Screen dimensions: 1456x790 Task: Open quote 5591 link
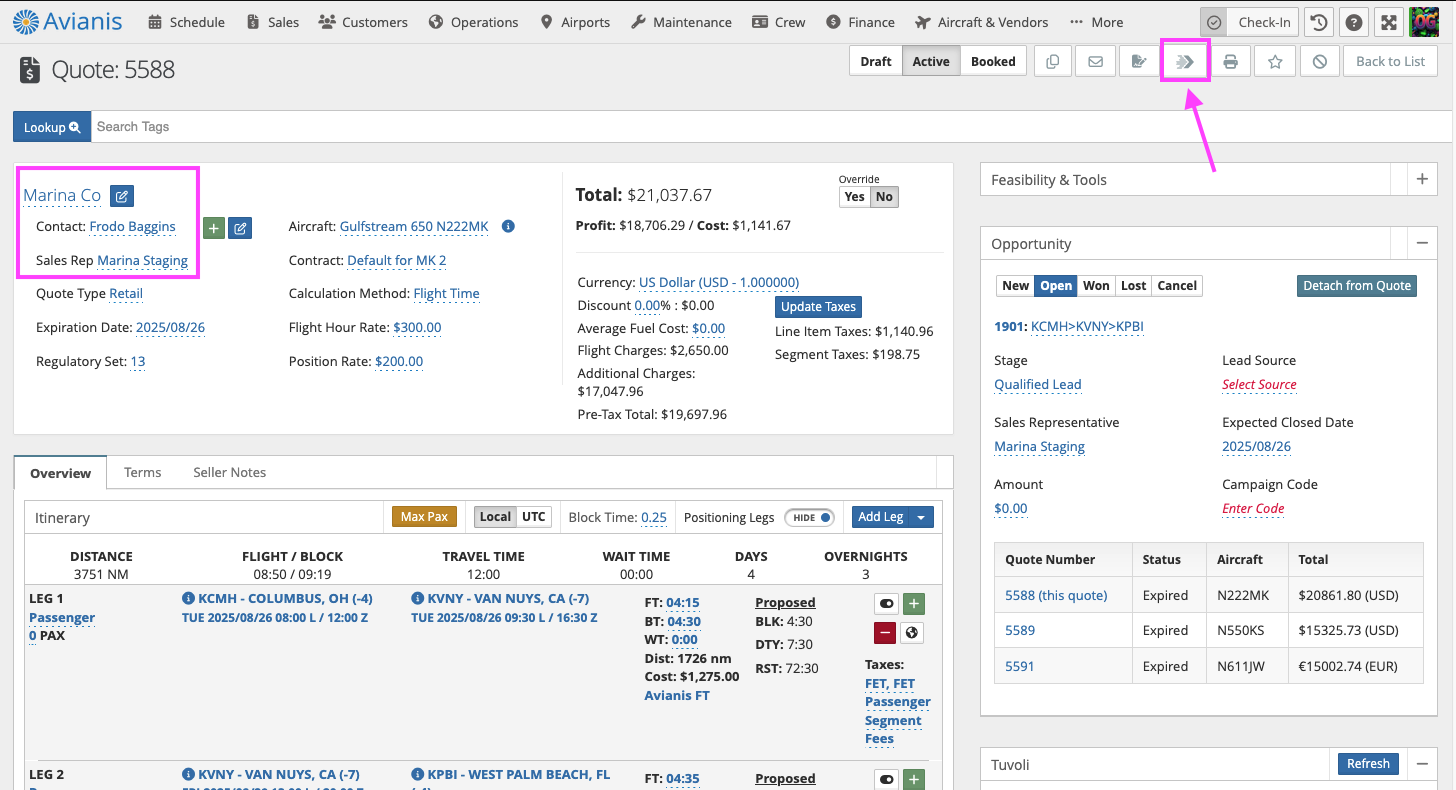(x=1020, y=666)
